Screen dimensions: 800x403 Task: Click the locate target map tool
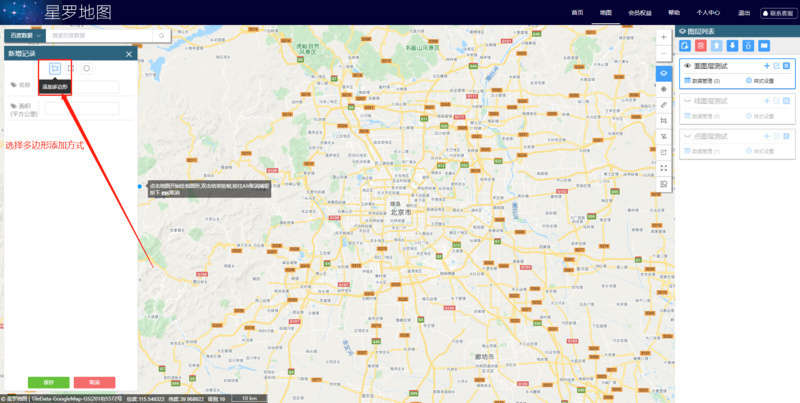click(x=664, y=89)
